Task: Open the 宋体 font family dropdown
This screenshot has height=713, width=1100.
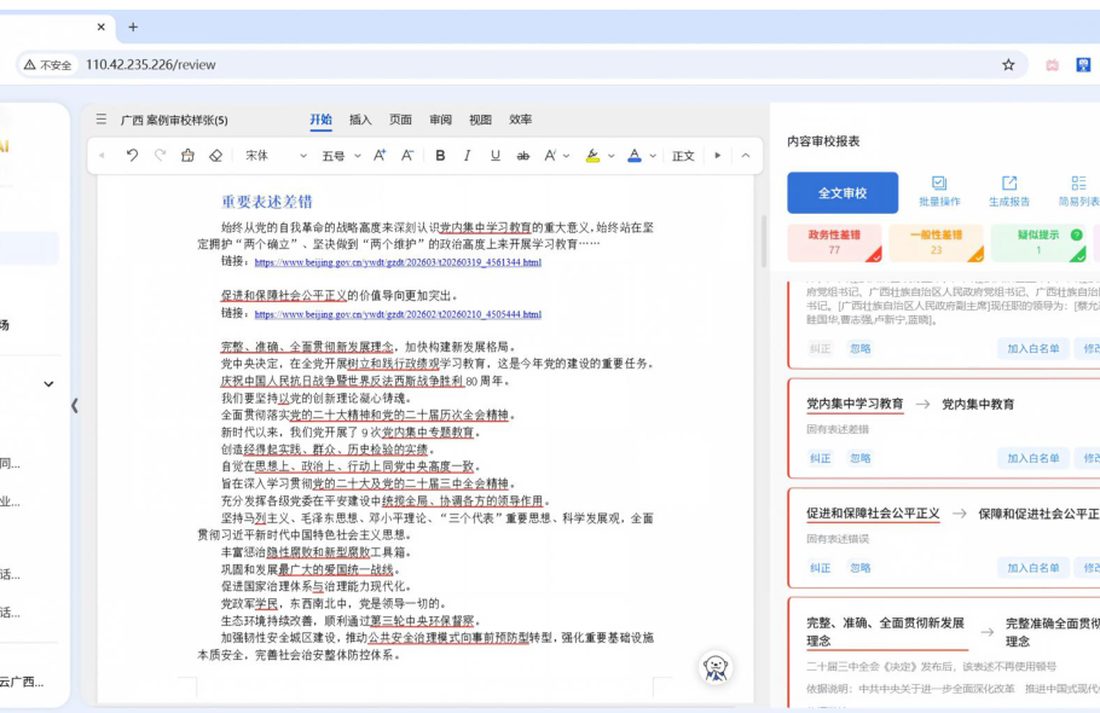Action: (x=276, y=155)
